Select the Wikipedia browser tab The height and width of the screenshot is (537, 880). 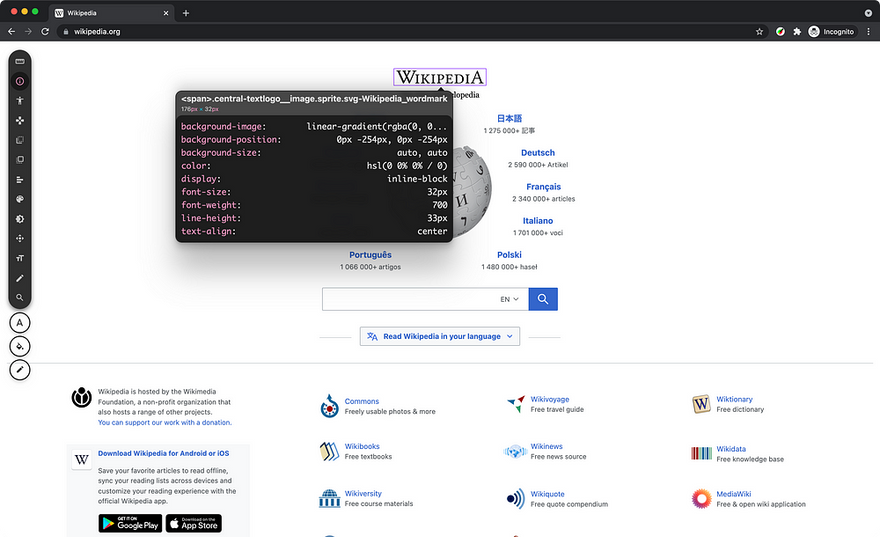[112, 13]
